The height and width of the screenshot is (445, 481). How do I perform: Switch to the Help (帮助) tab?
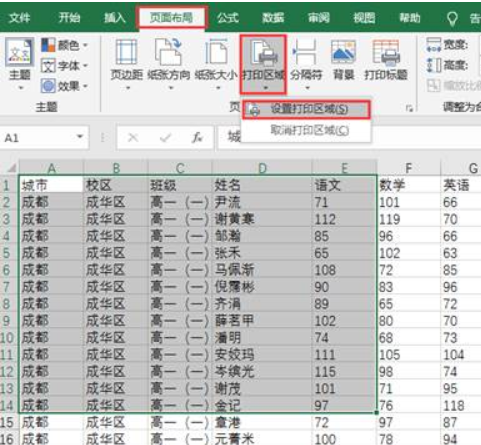410,18
